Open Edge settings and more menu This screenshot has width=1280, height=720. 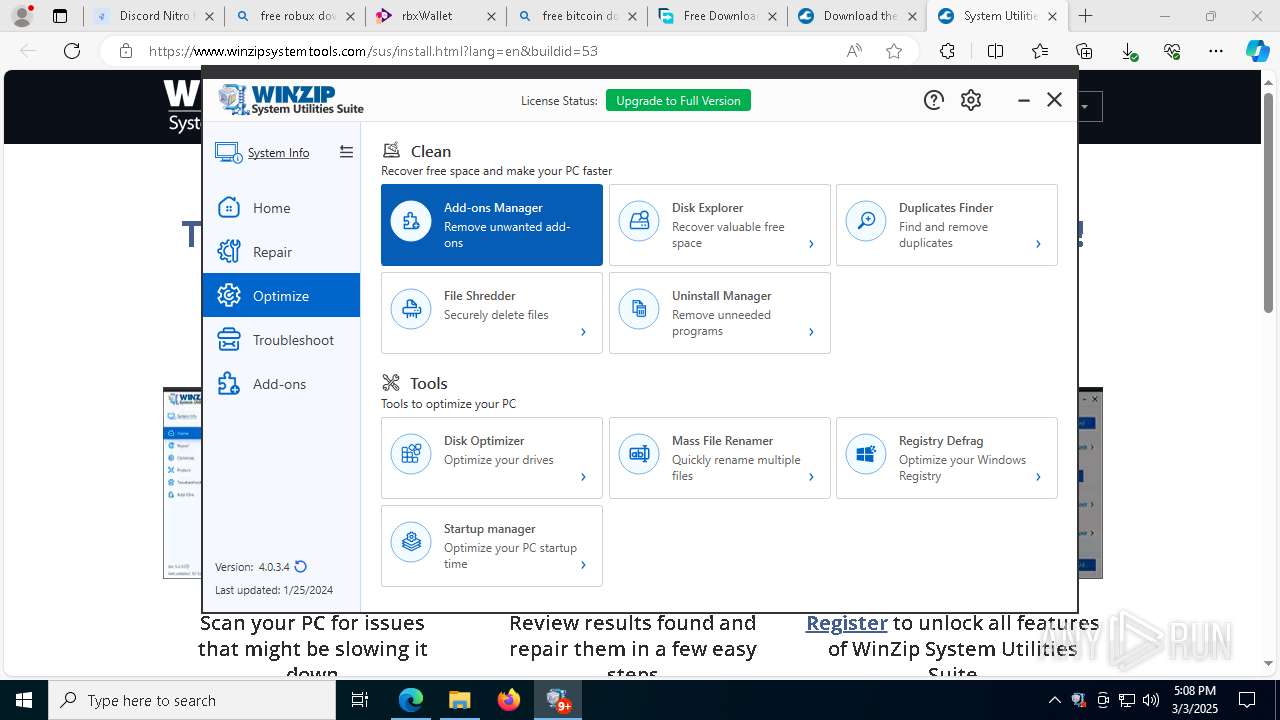click(1215, 51)
